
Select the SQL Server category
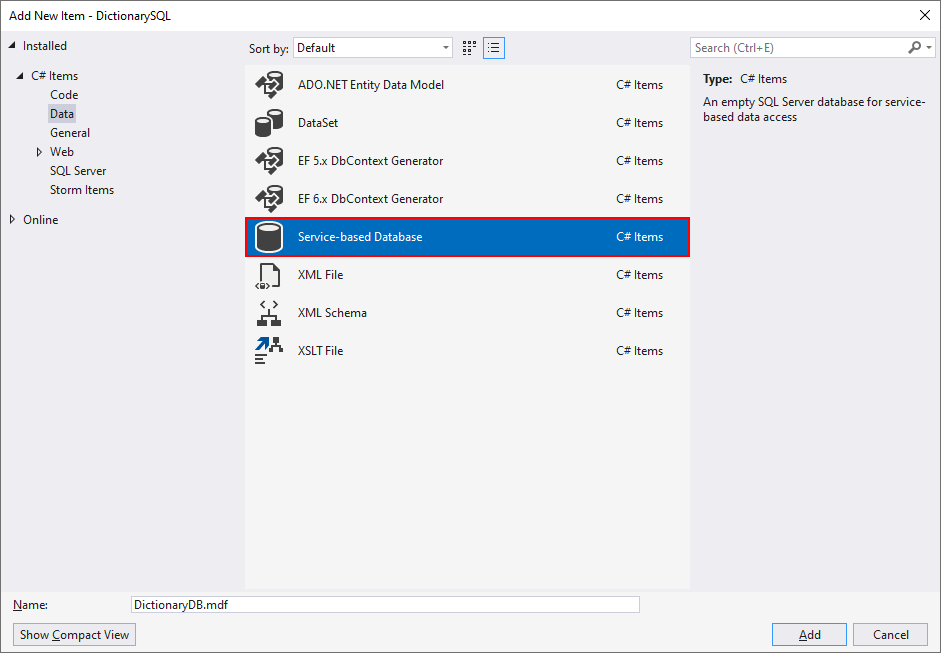click(78, 171)
